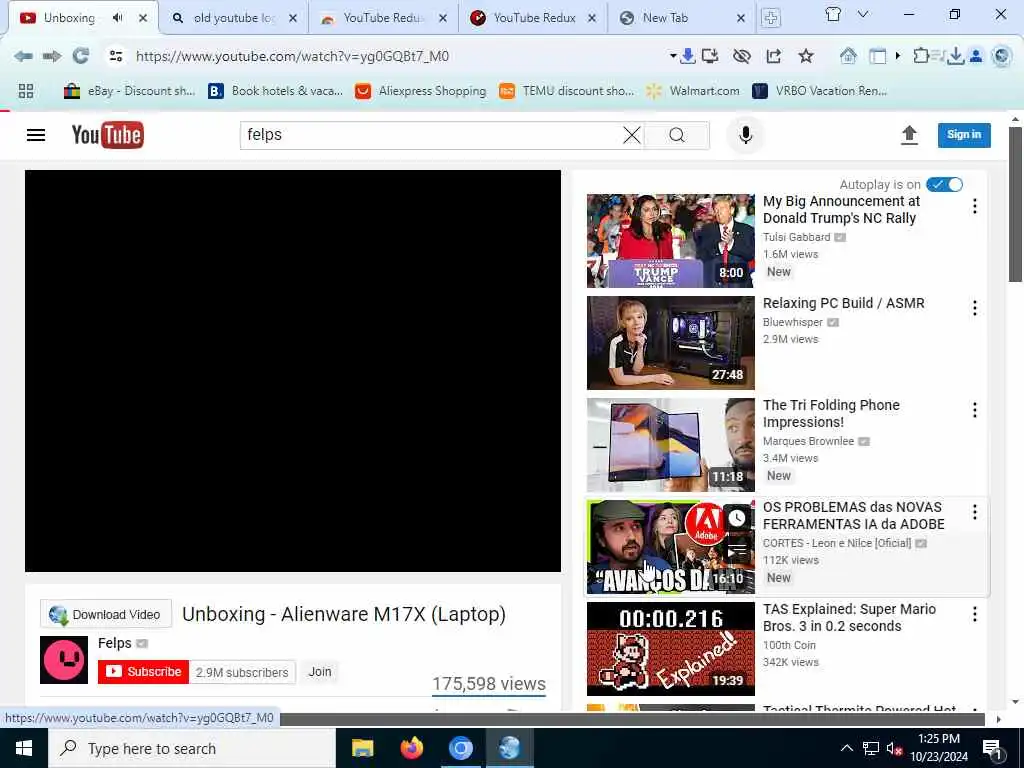The image size is (1024, 768).
Task: Open the eBay bookmark
Action: coord(129,91)
